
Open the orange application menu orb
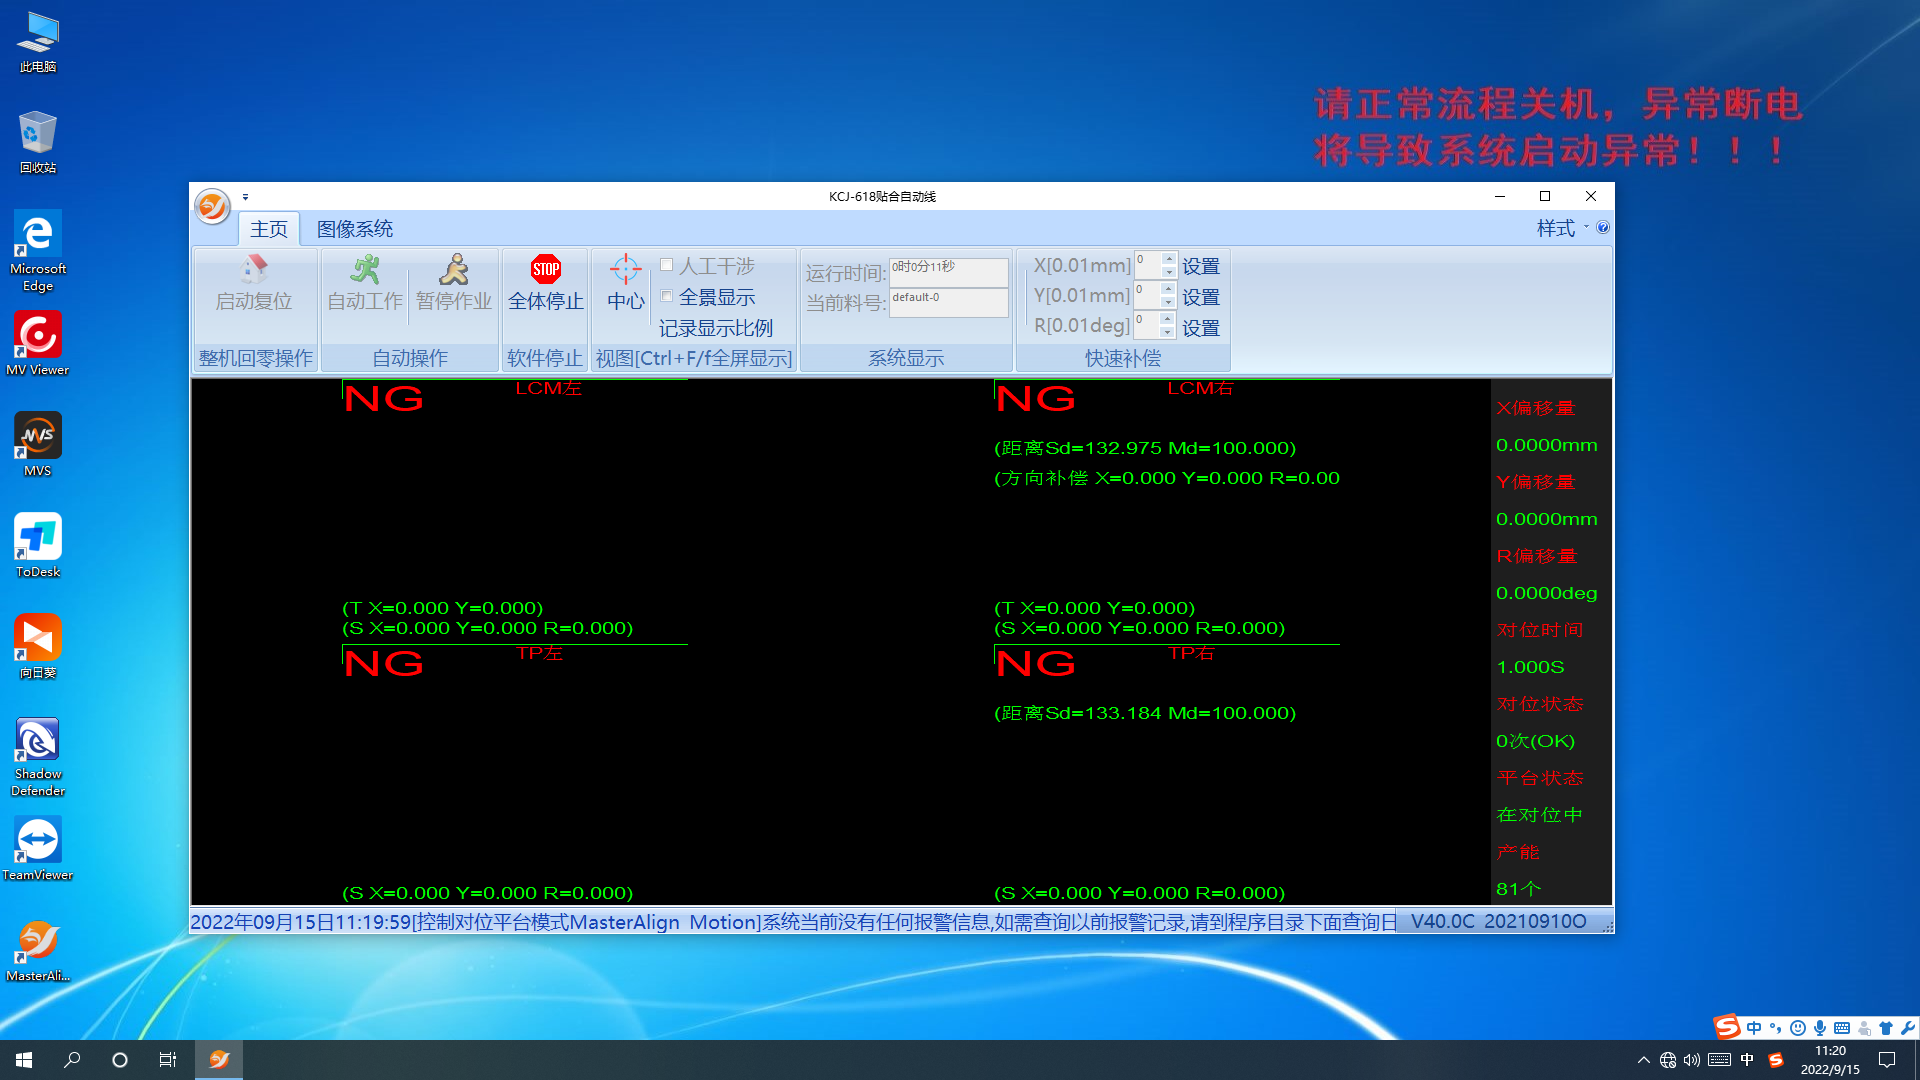click(x=212, y=207)
